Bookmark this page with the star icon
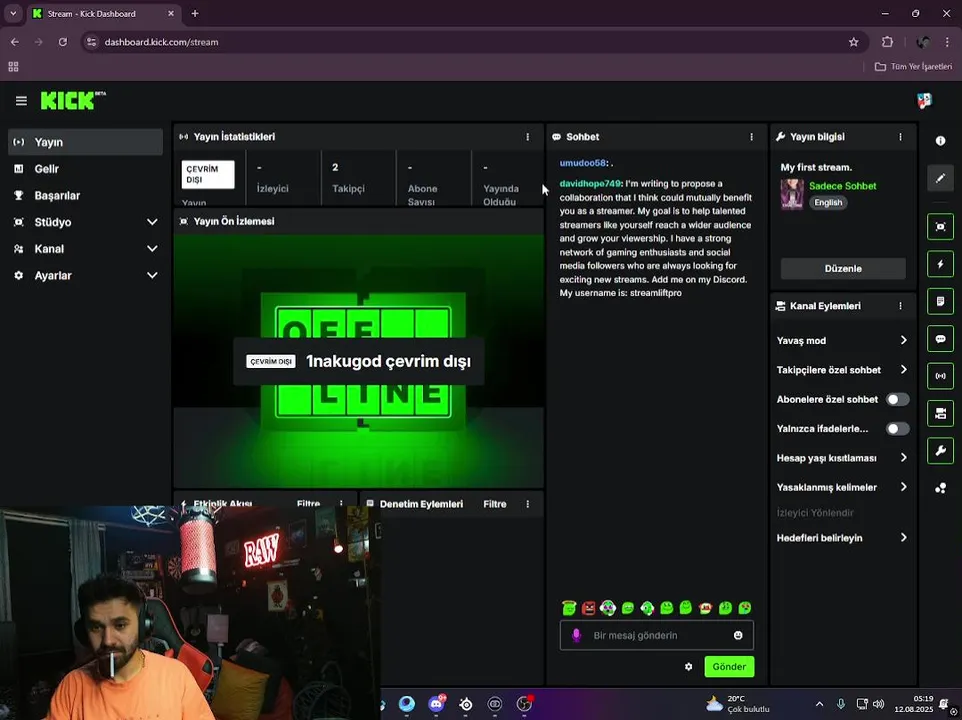Screen dimensions: 962x720 pyautogui.click(x=853, y=42)
